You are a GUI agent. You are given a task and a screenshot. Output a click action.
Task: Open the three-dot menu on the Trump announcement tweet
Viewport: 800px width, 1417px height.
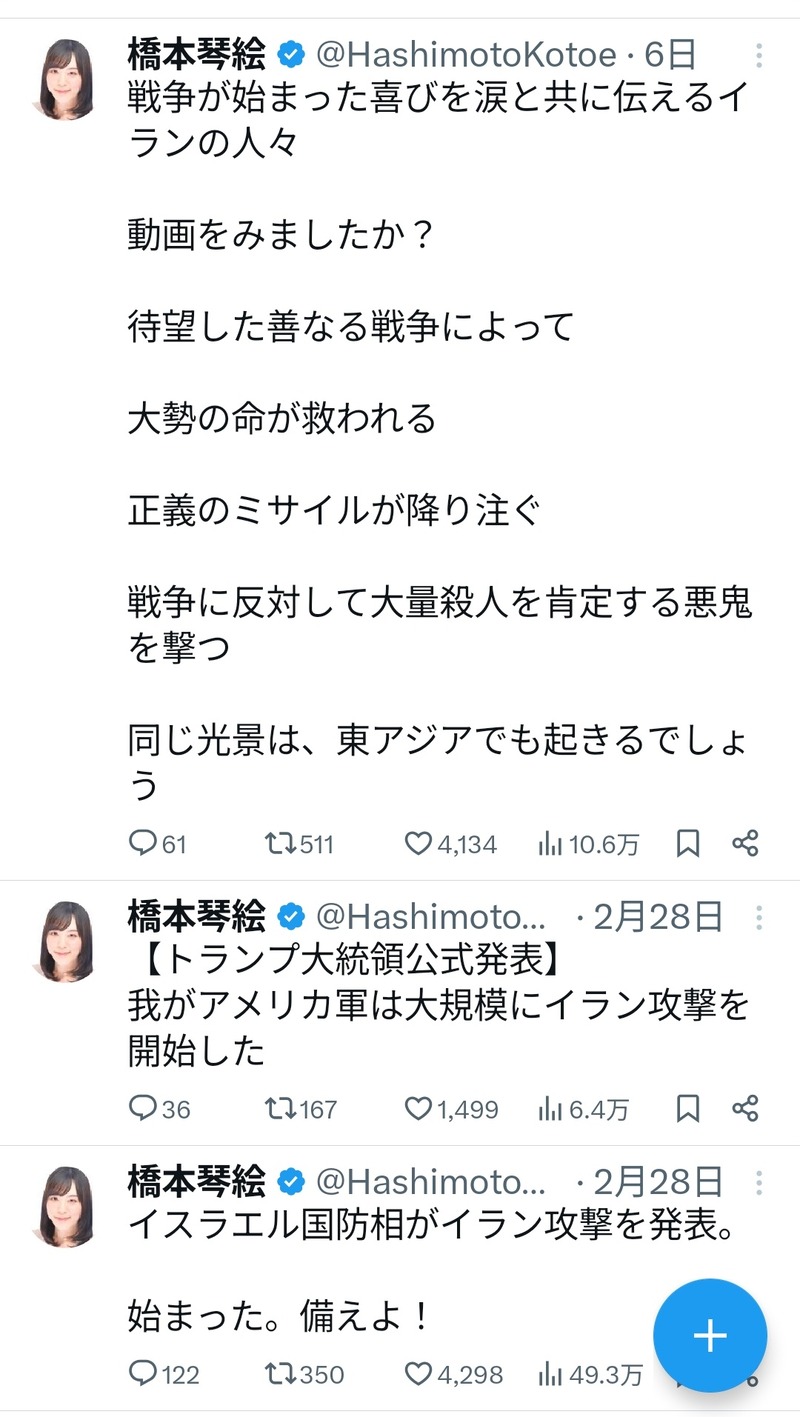759,917
